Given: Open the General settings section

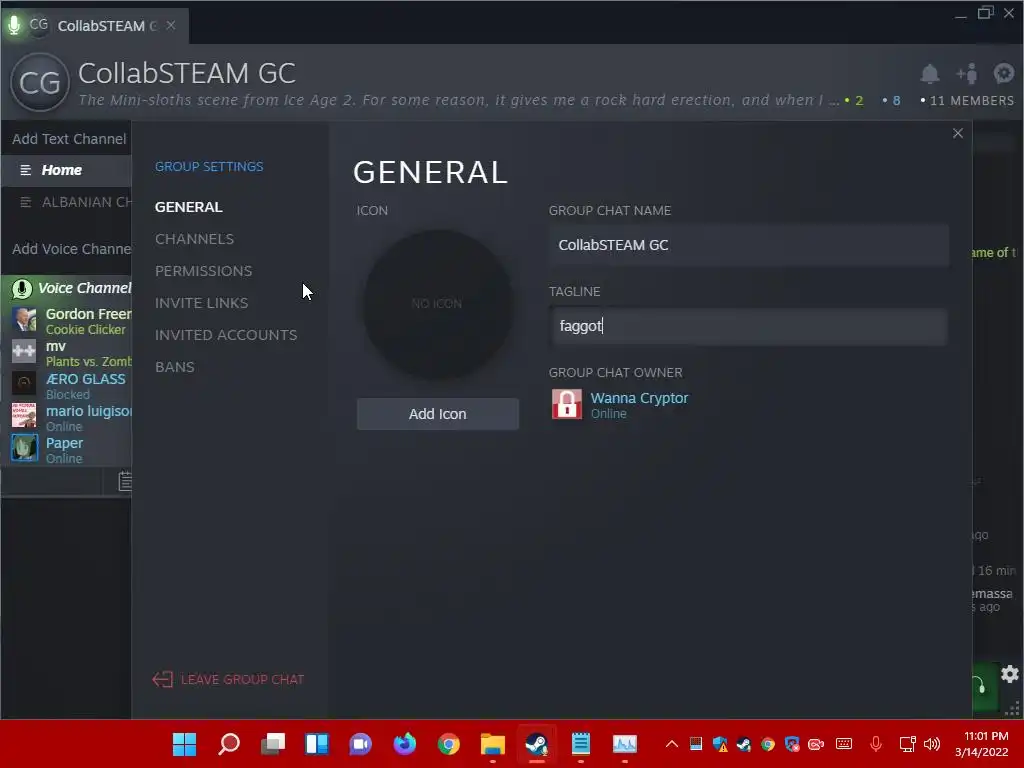Looking at the screenshot, I should click(x=188, y=207).
